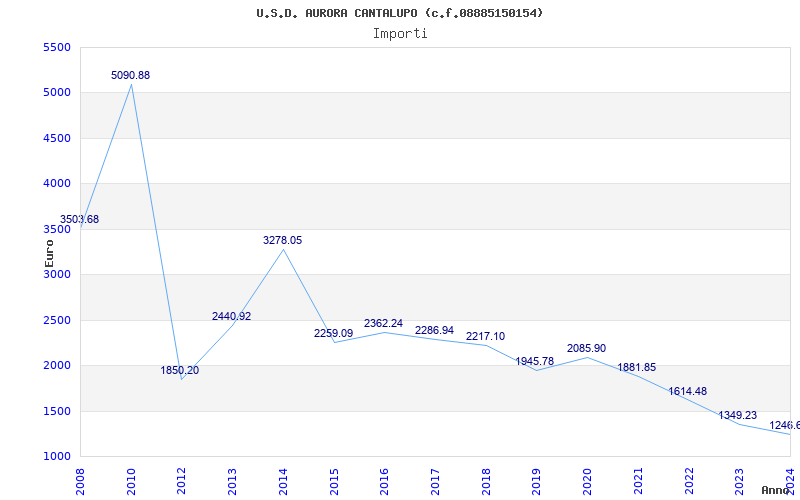Click the 3000 y-axis tick label

57,274
